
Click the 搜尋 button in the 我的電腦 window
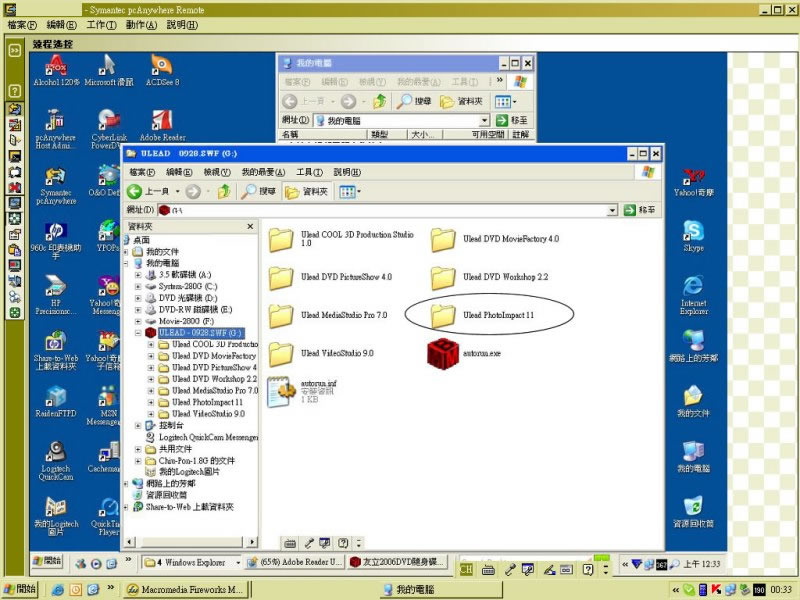point(414,102)
